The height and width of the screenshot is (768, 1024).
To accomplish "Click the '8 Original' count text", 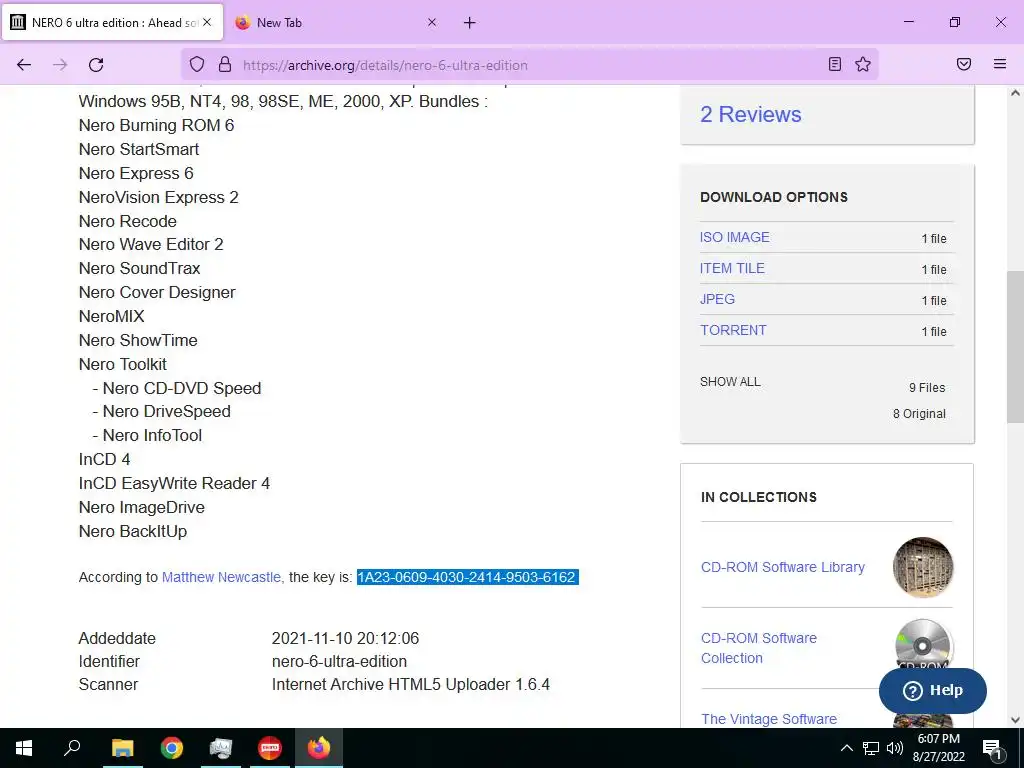I will point(919,414).
